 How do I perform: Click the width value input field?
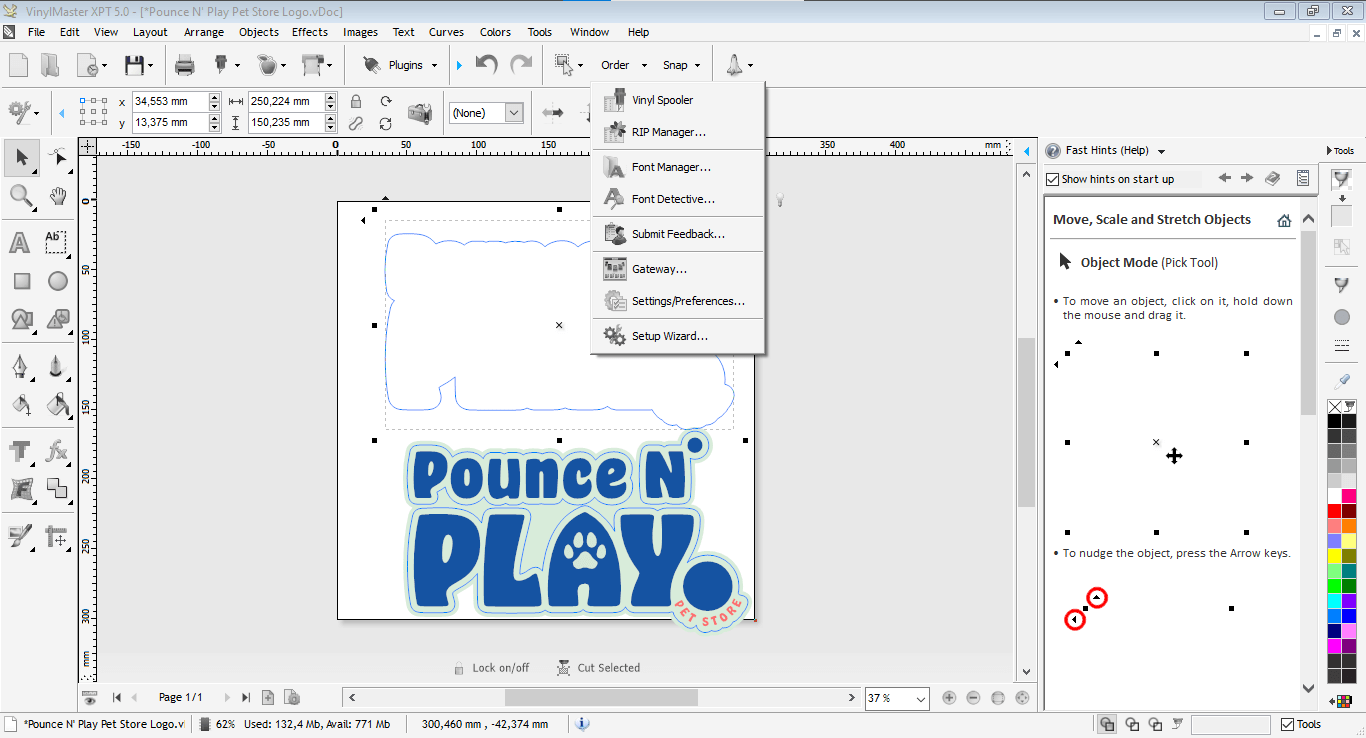tap(285, 101)
